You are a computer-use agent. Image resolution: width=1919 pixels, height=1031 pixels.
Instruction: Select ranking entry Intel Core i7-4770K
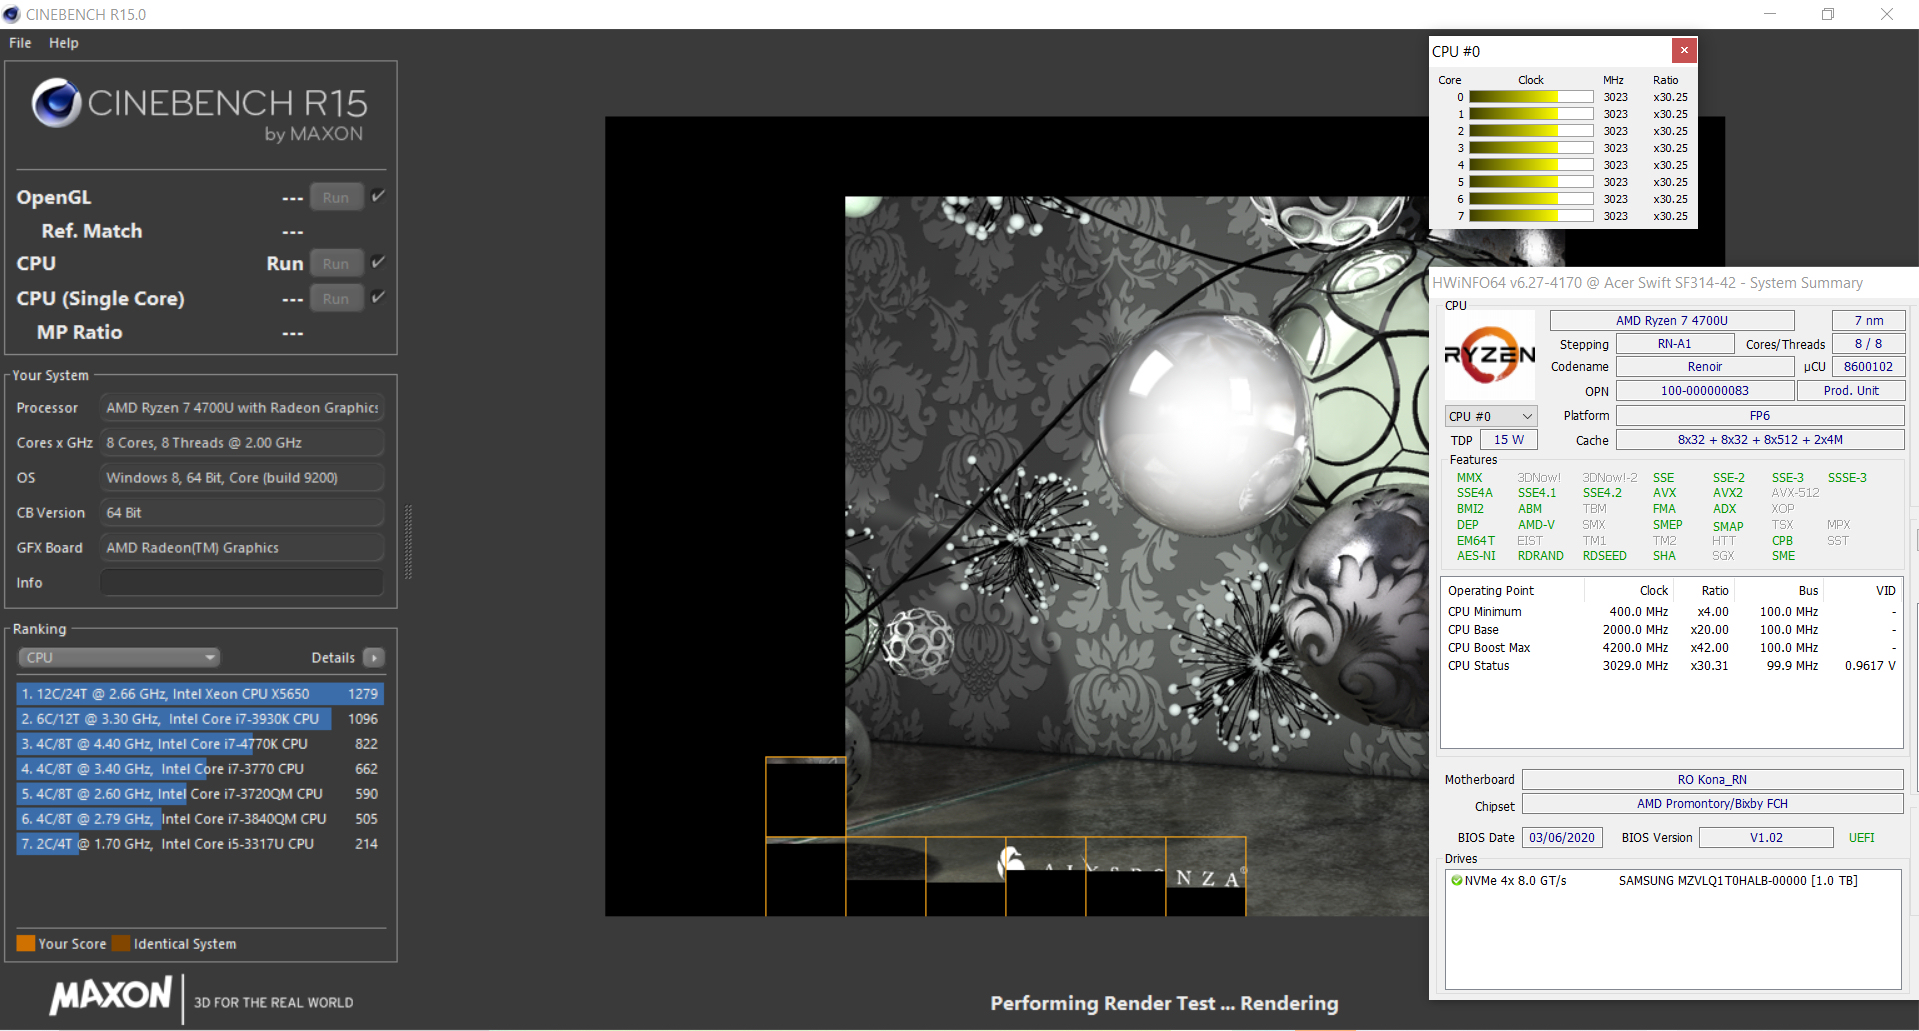[x=200, y=743]
